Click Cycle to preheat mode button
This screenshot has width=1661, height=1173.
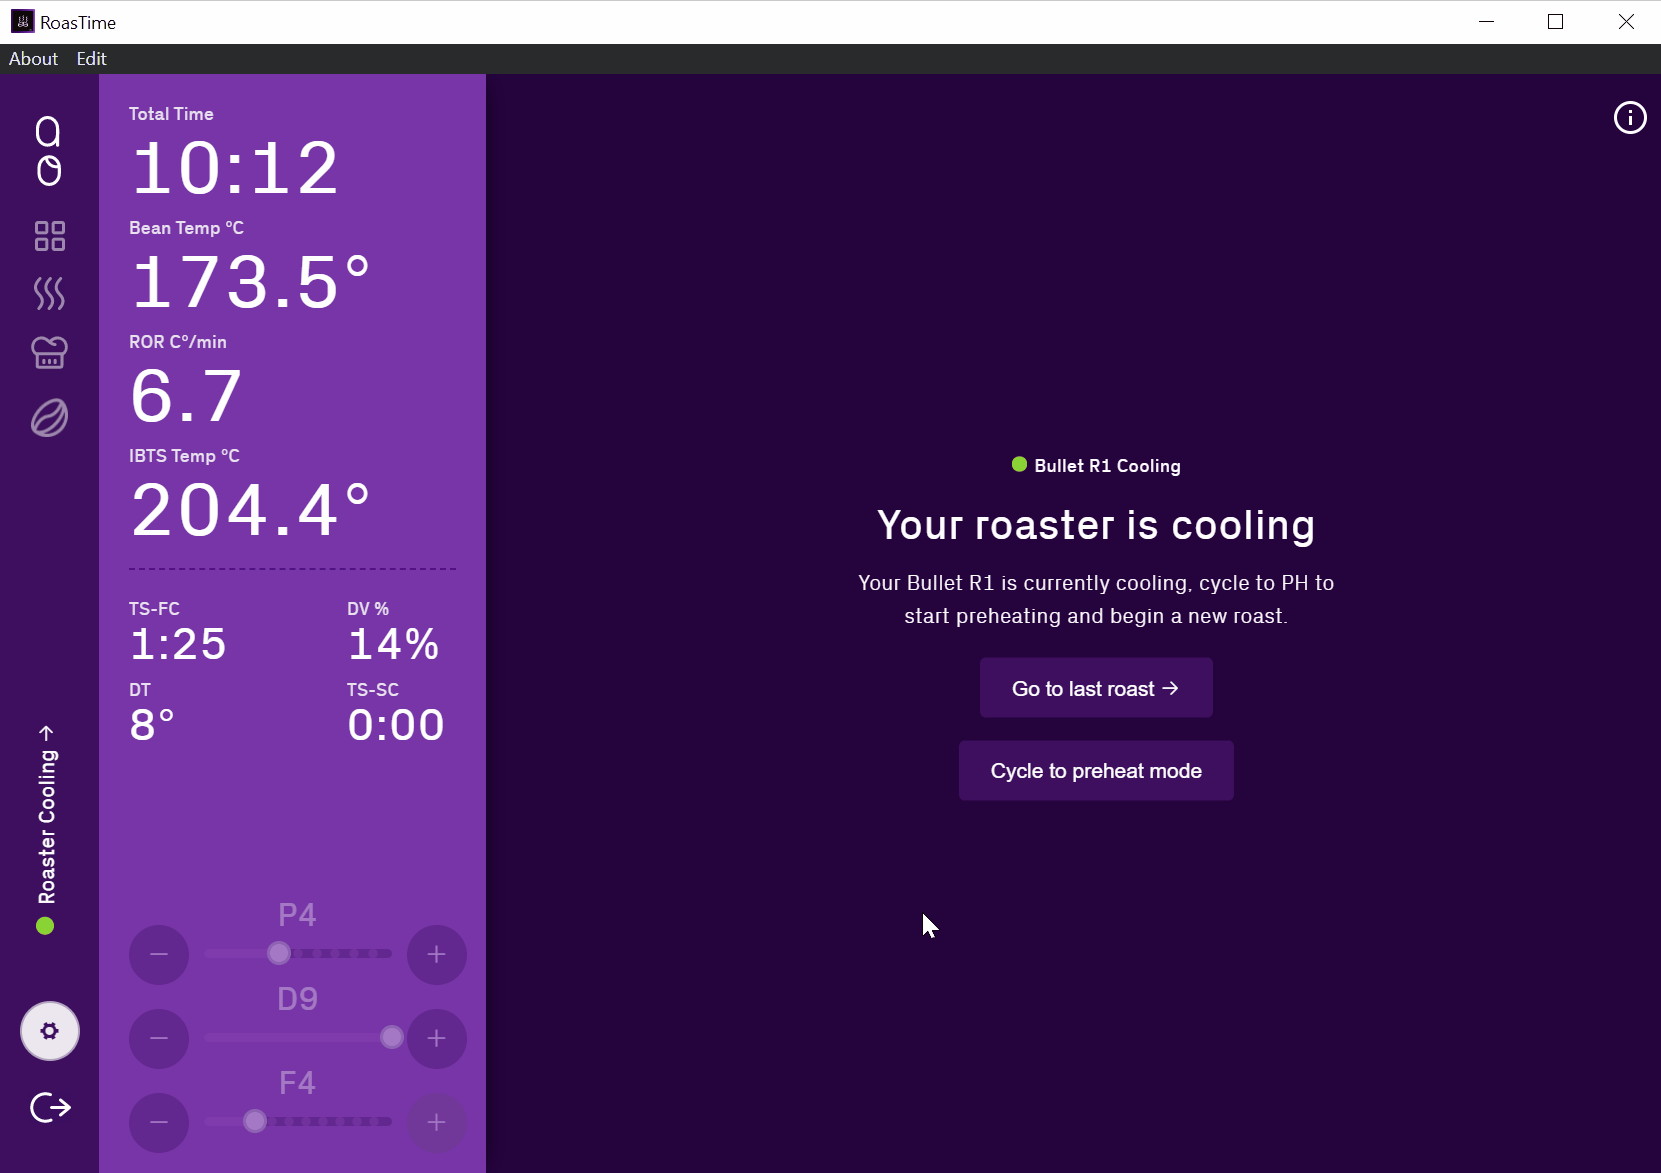pos(1095,771)
